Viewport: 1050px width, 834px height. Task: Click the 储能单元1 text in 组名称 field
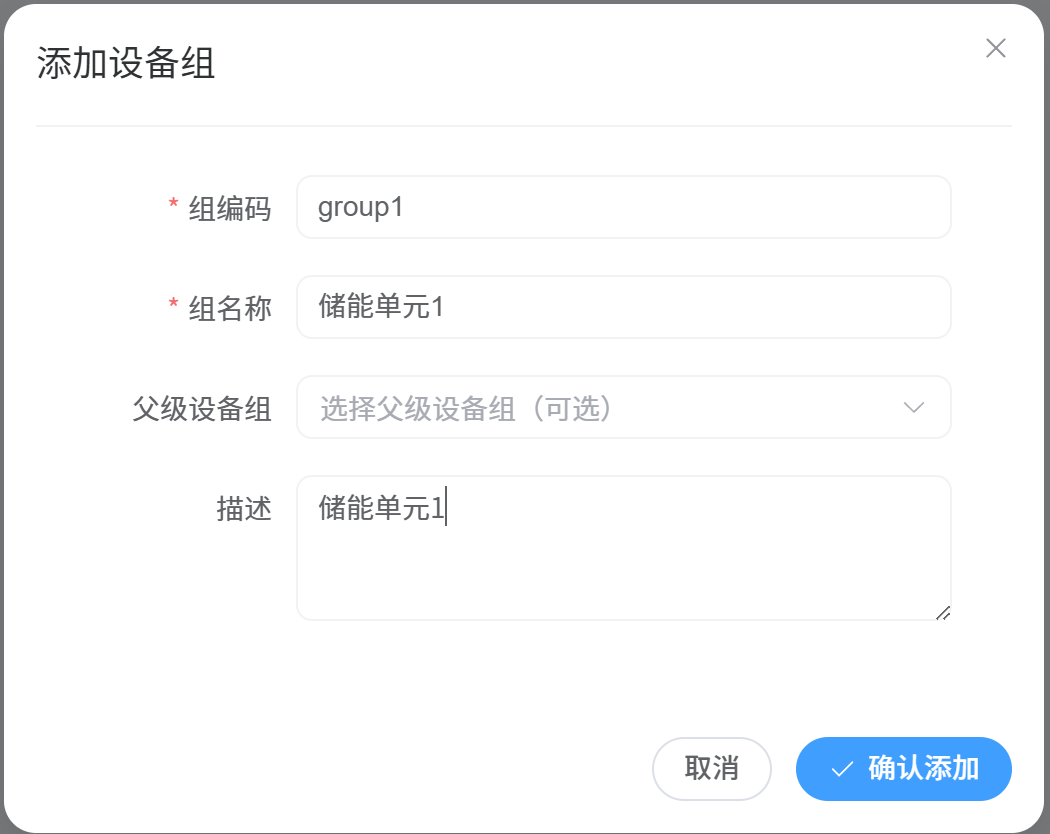tap(381, 307)
